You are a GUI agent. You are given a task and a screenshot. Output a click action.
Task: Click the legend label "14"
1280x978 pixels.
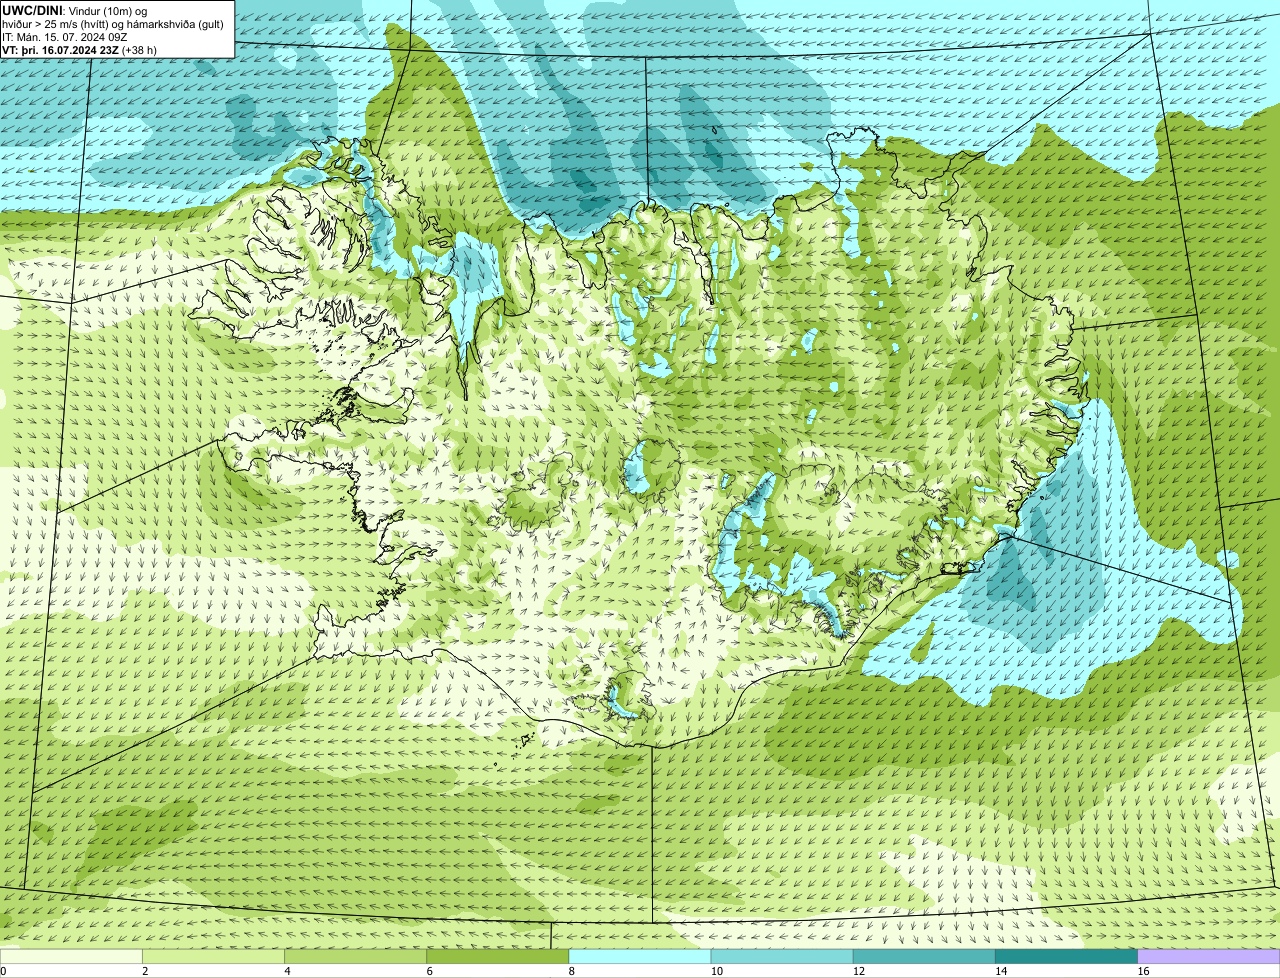click(x=1000, y=971)
